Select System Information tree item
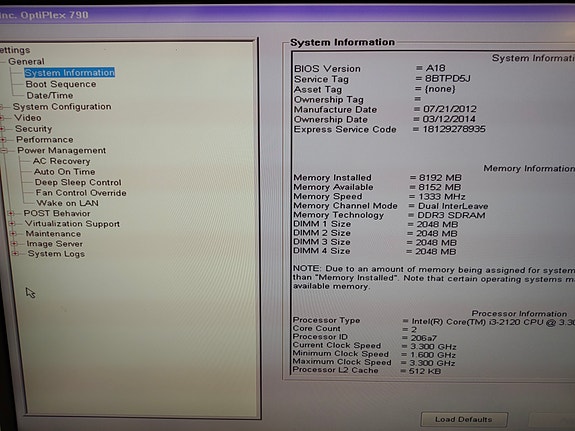Screen dimensions: 575x431 click(x=69, y=73)
